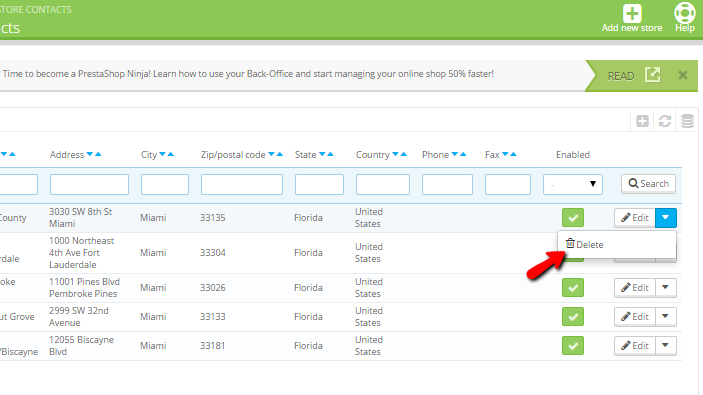Open the Help lifebuoy icon
703x395 pixels.
coord(685,13)
